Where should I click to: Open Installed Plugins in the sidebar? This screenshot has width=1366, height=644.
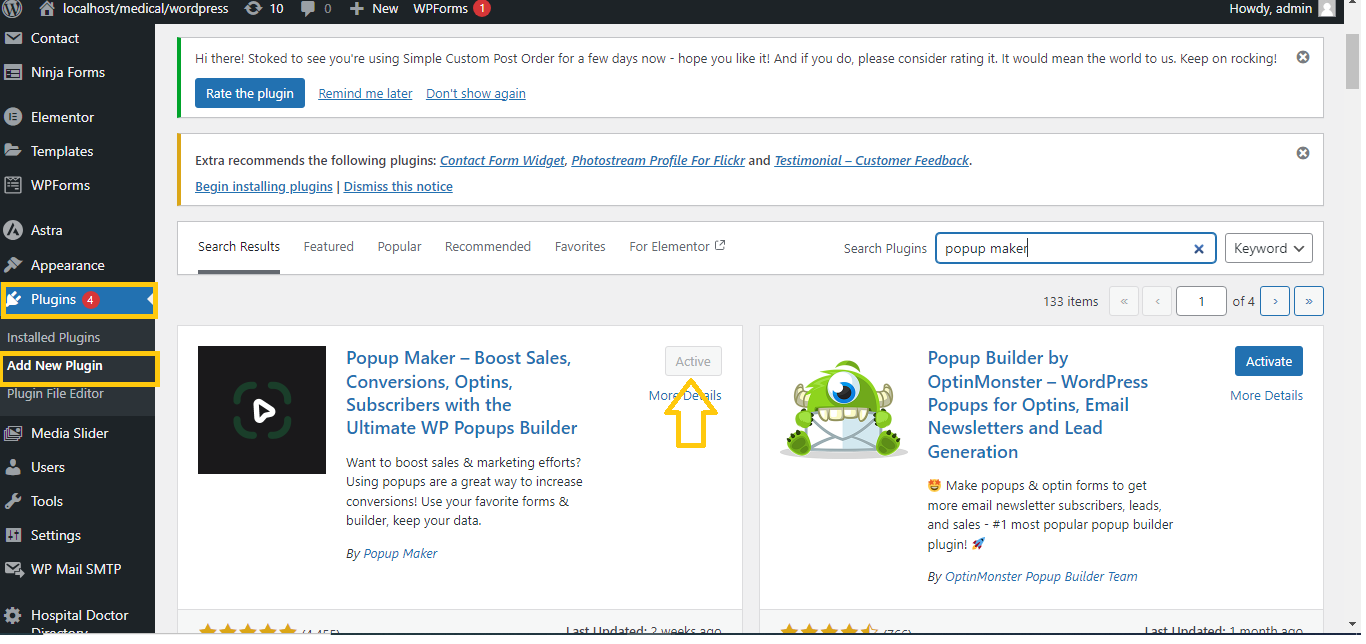pyautogui.click(x=54, y=338)
